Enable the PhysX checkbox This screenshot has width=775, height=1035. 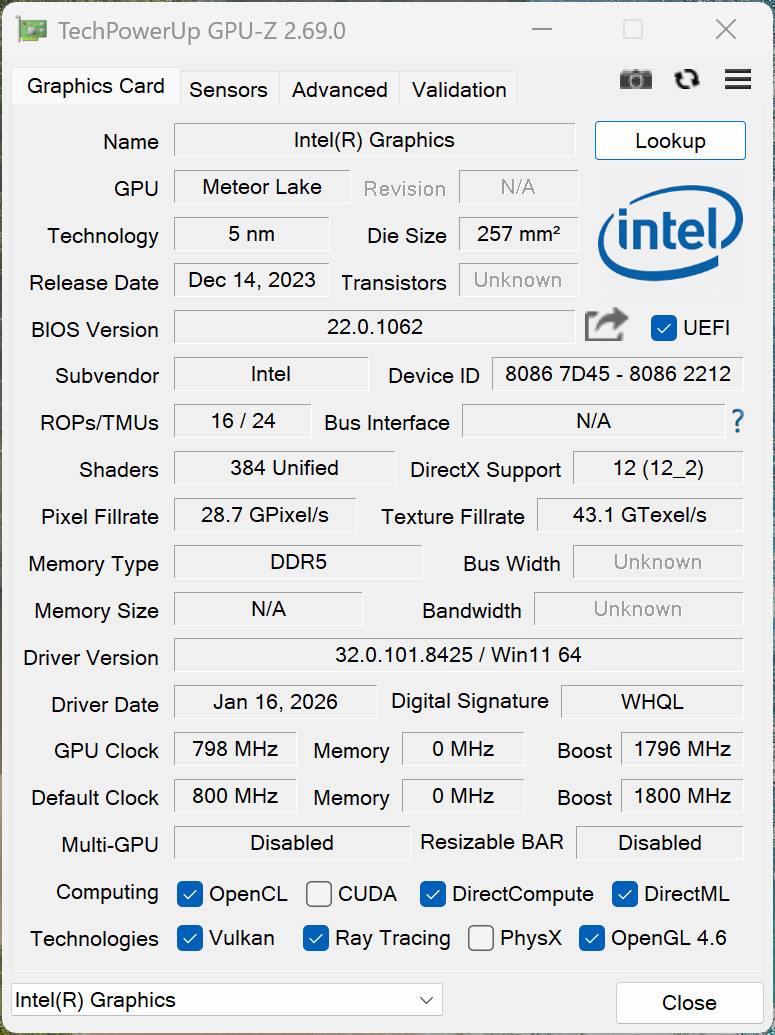click(481, 938)
